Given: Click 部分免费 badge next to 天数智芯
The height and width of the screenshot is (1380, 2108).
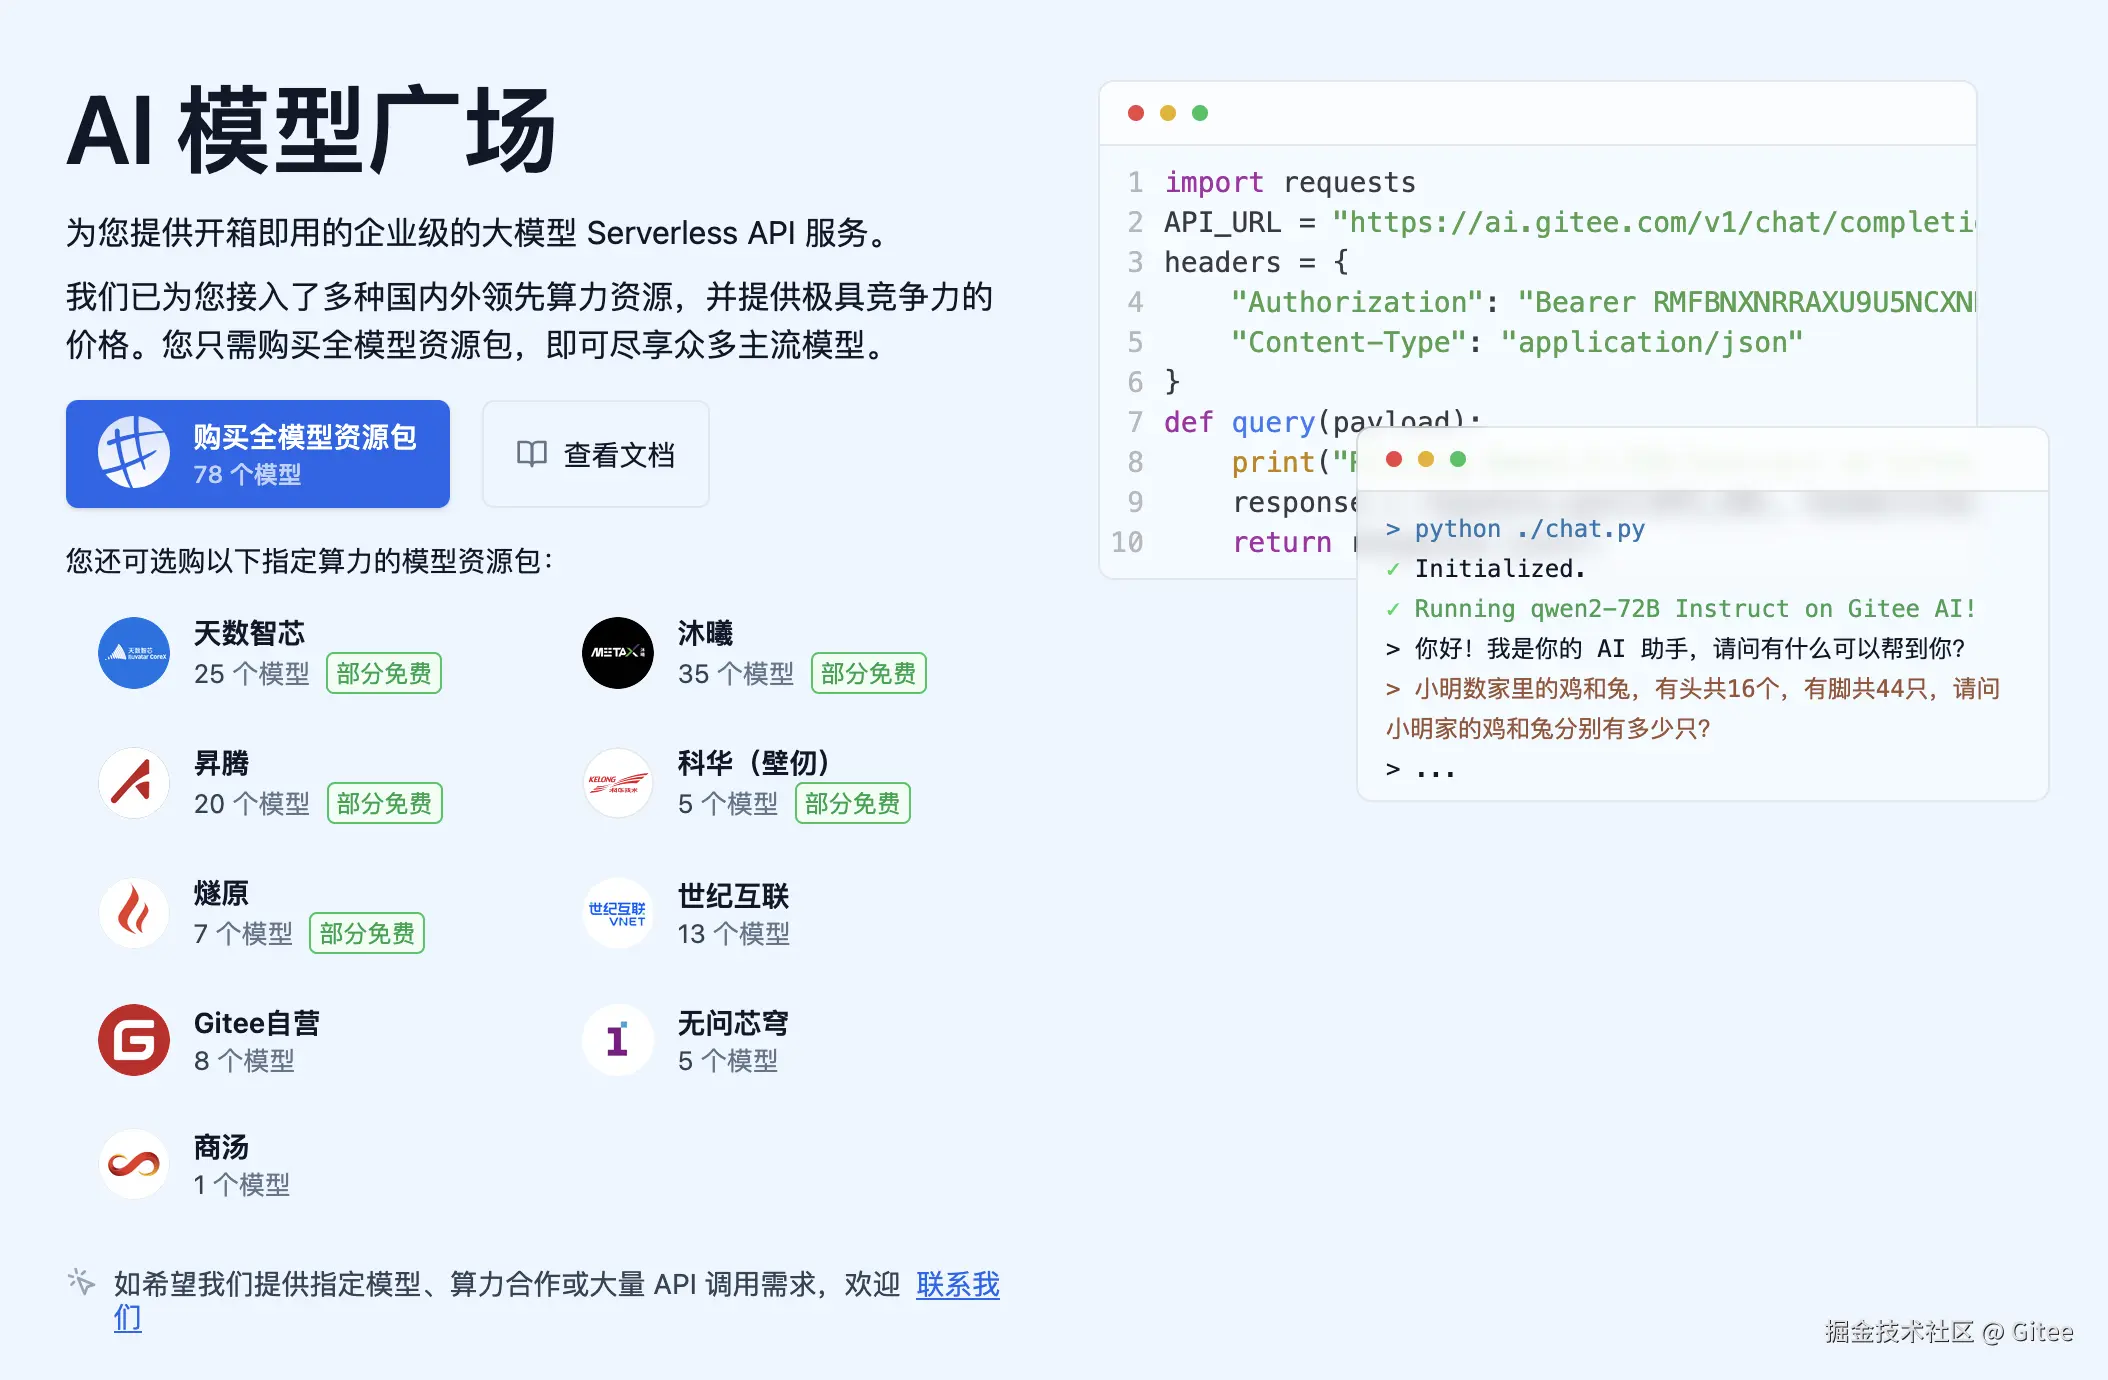Looking at the screenshot, I should pyautogui.click(x=384, y=673).
